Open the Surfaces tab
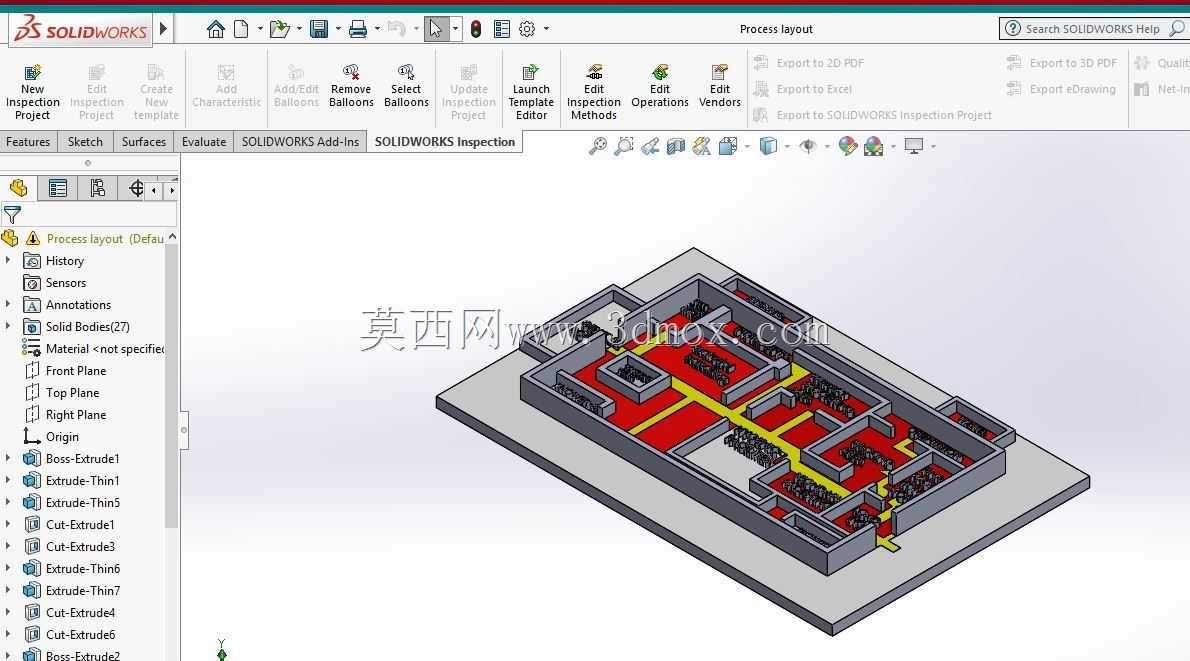The width and height of the screenshot is (1190, 661). point(143,142)
